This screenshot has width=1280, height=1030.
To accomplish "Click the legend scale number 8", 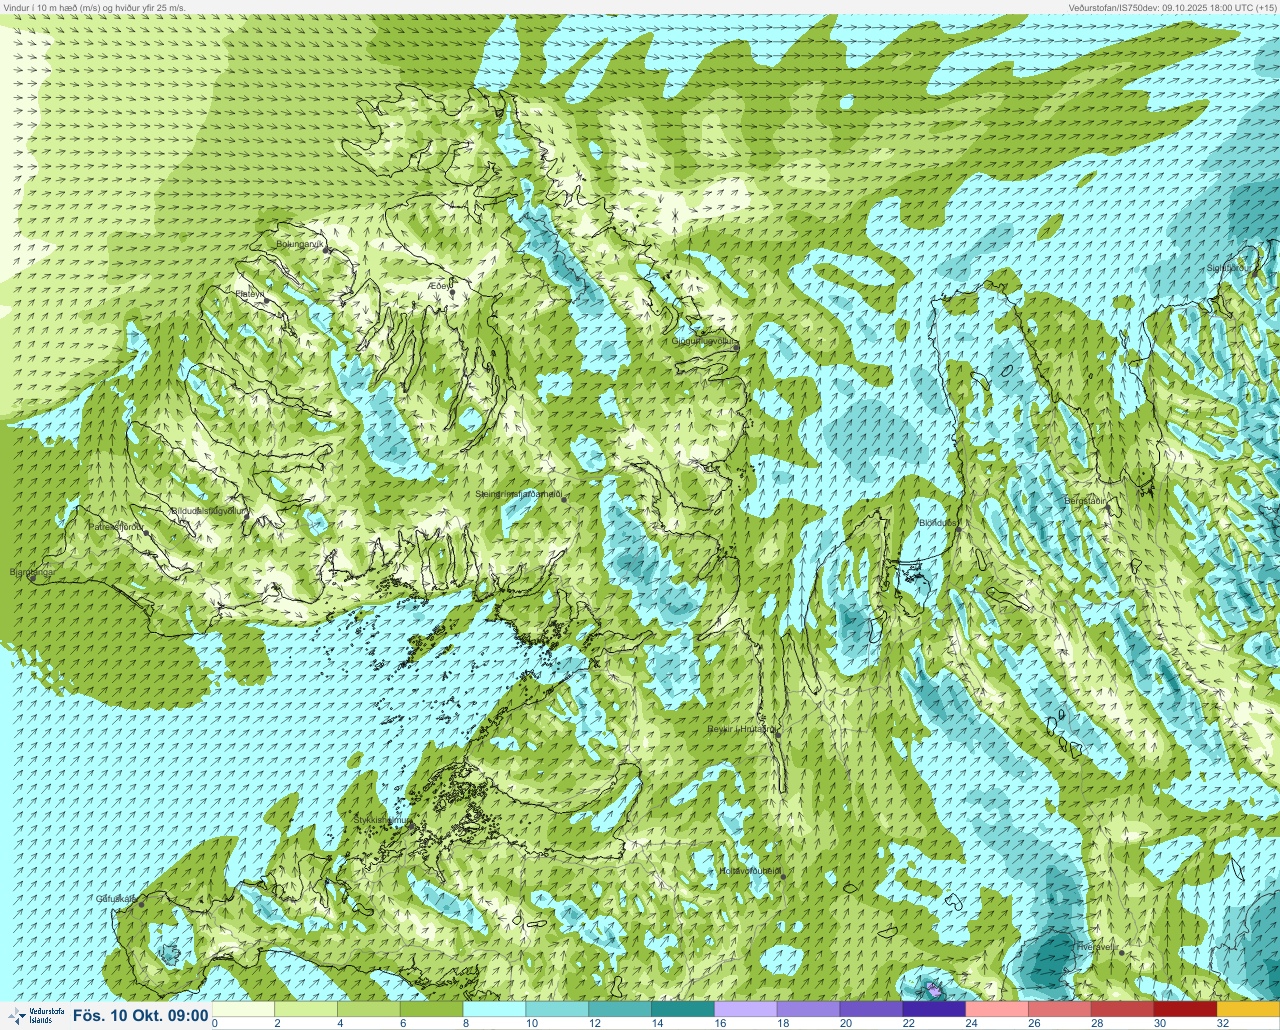I will pyautogui.click(x=467, y=1023).
